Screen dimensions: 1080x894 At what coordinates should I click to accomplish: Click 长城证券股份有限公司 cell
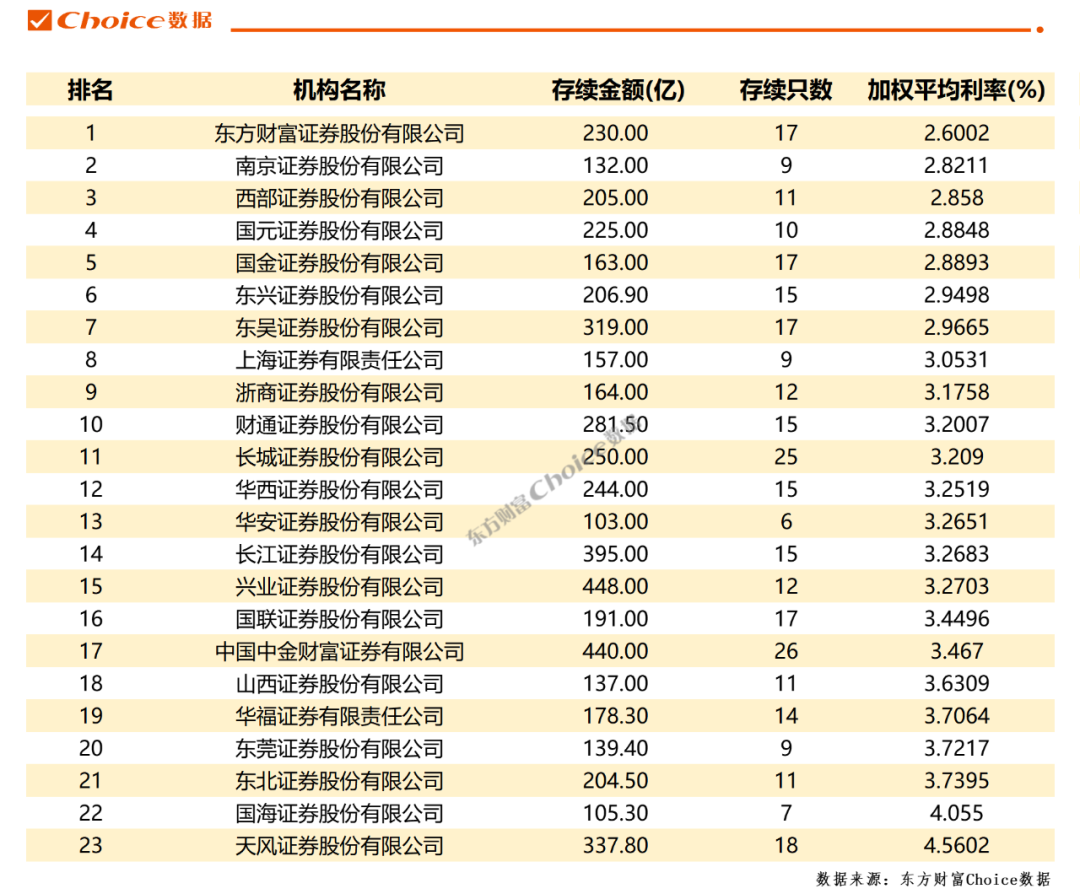pos(339,457)
